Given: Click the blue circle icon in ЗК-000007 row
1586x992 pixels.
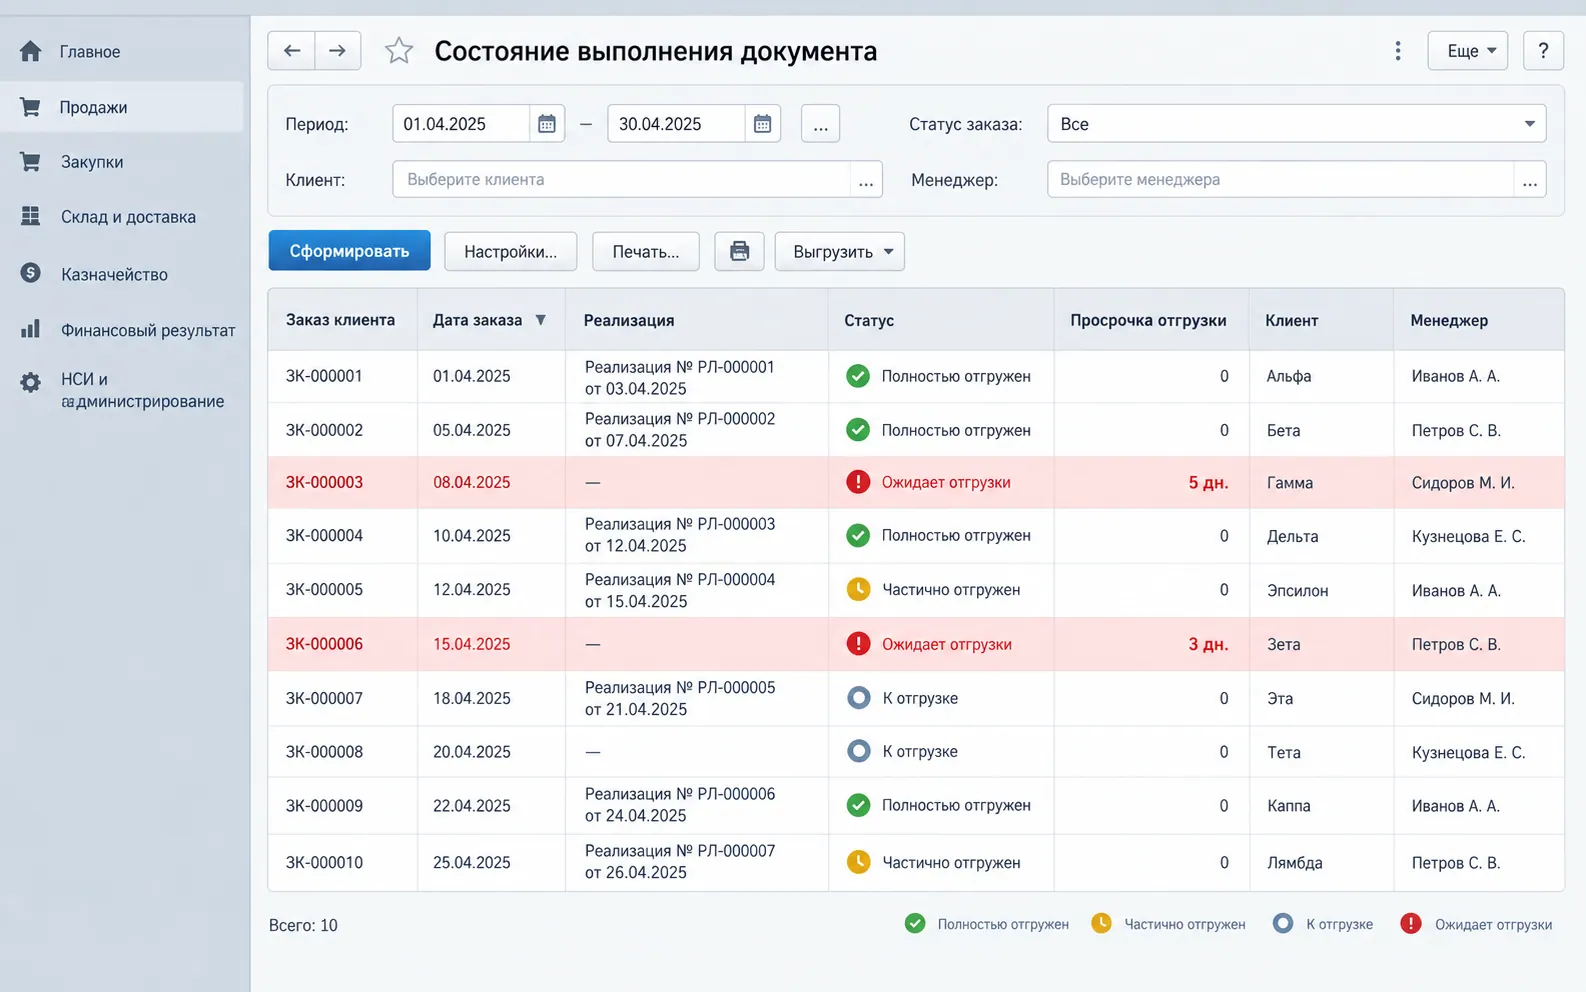Looking at the screenshot, I should click(858, 698).
